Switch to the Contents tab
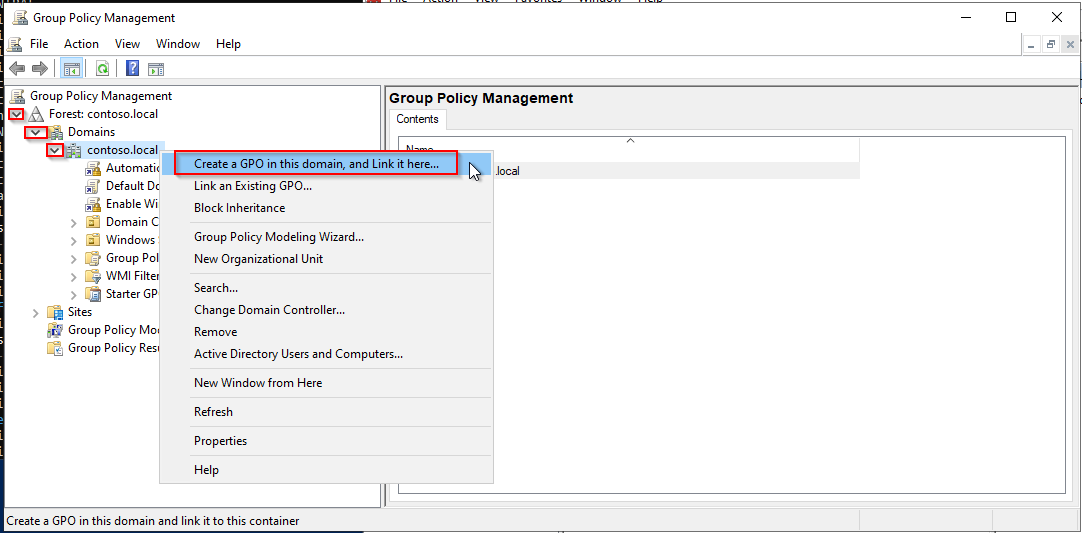This screenshot has height=533, width=1082. 417,119
